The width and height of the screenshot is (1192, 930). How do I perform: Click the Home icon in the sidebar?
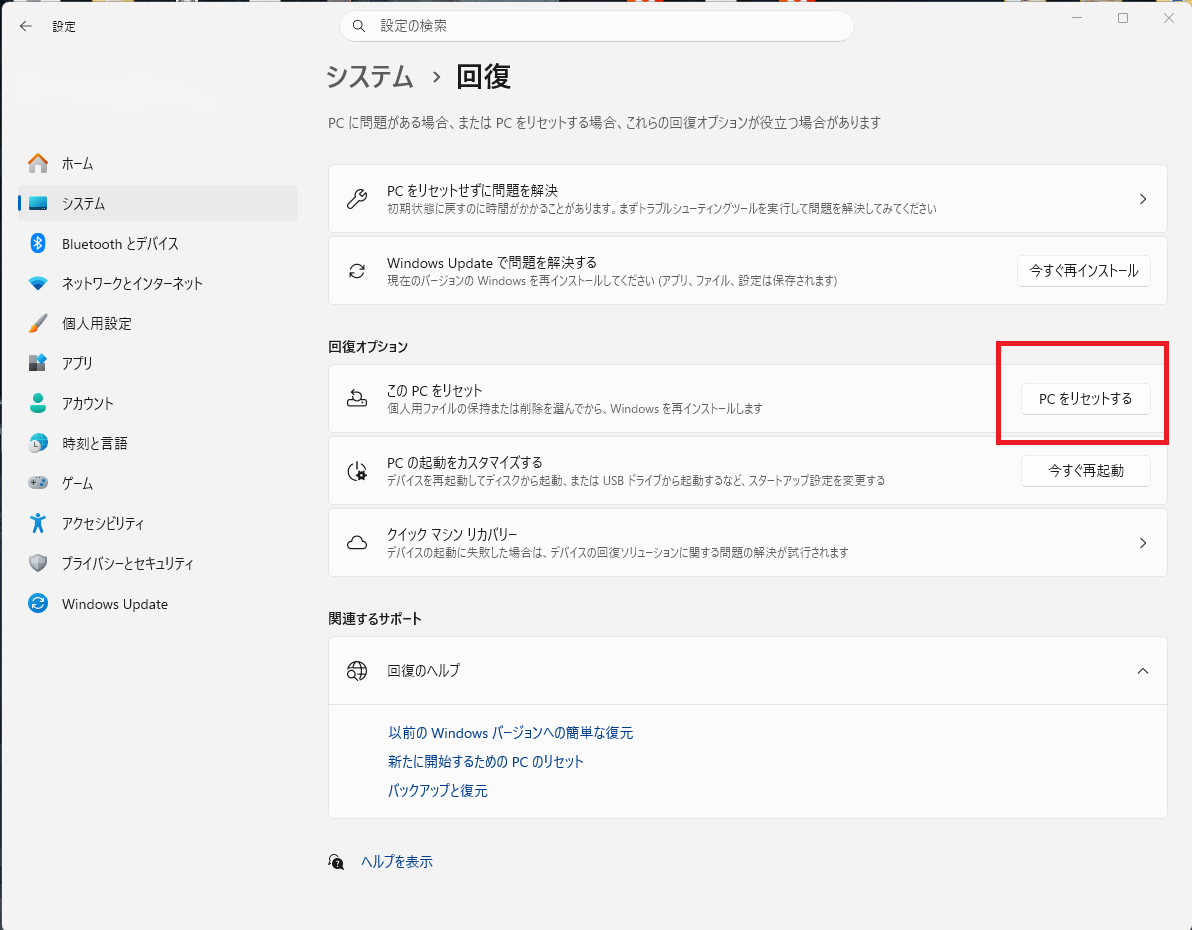tap(38, 163)
